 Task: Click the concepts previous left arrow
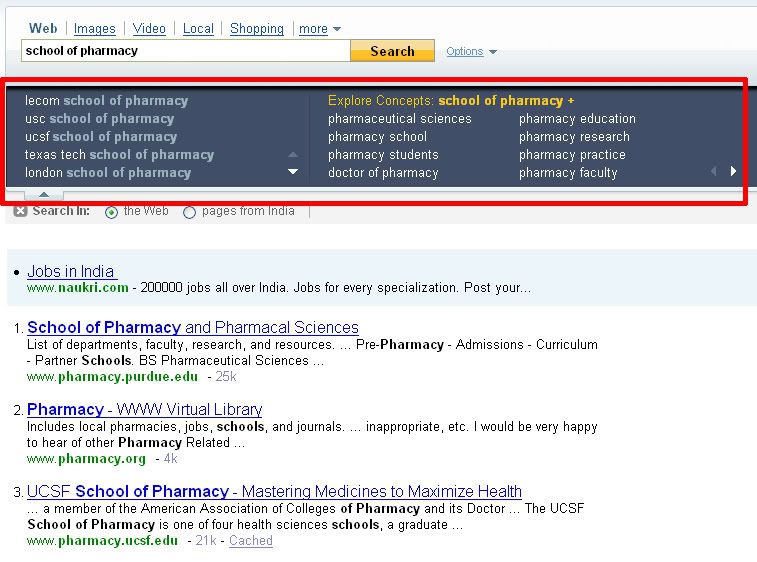click(x=714, y=171)
